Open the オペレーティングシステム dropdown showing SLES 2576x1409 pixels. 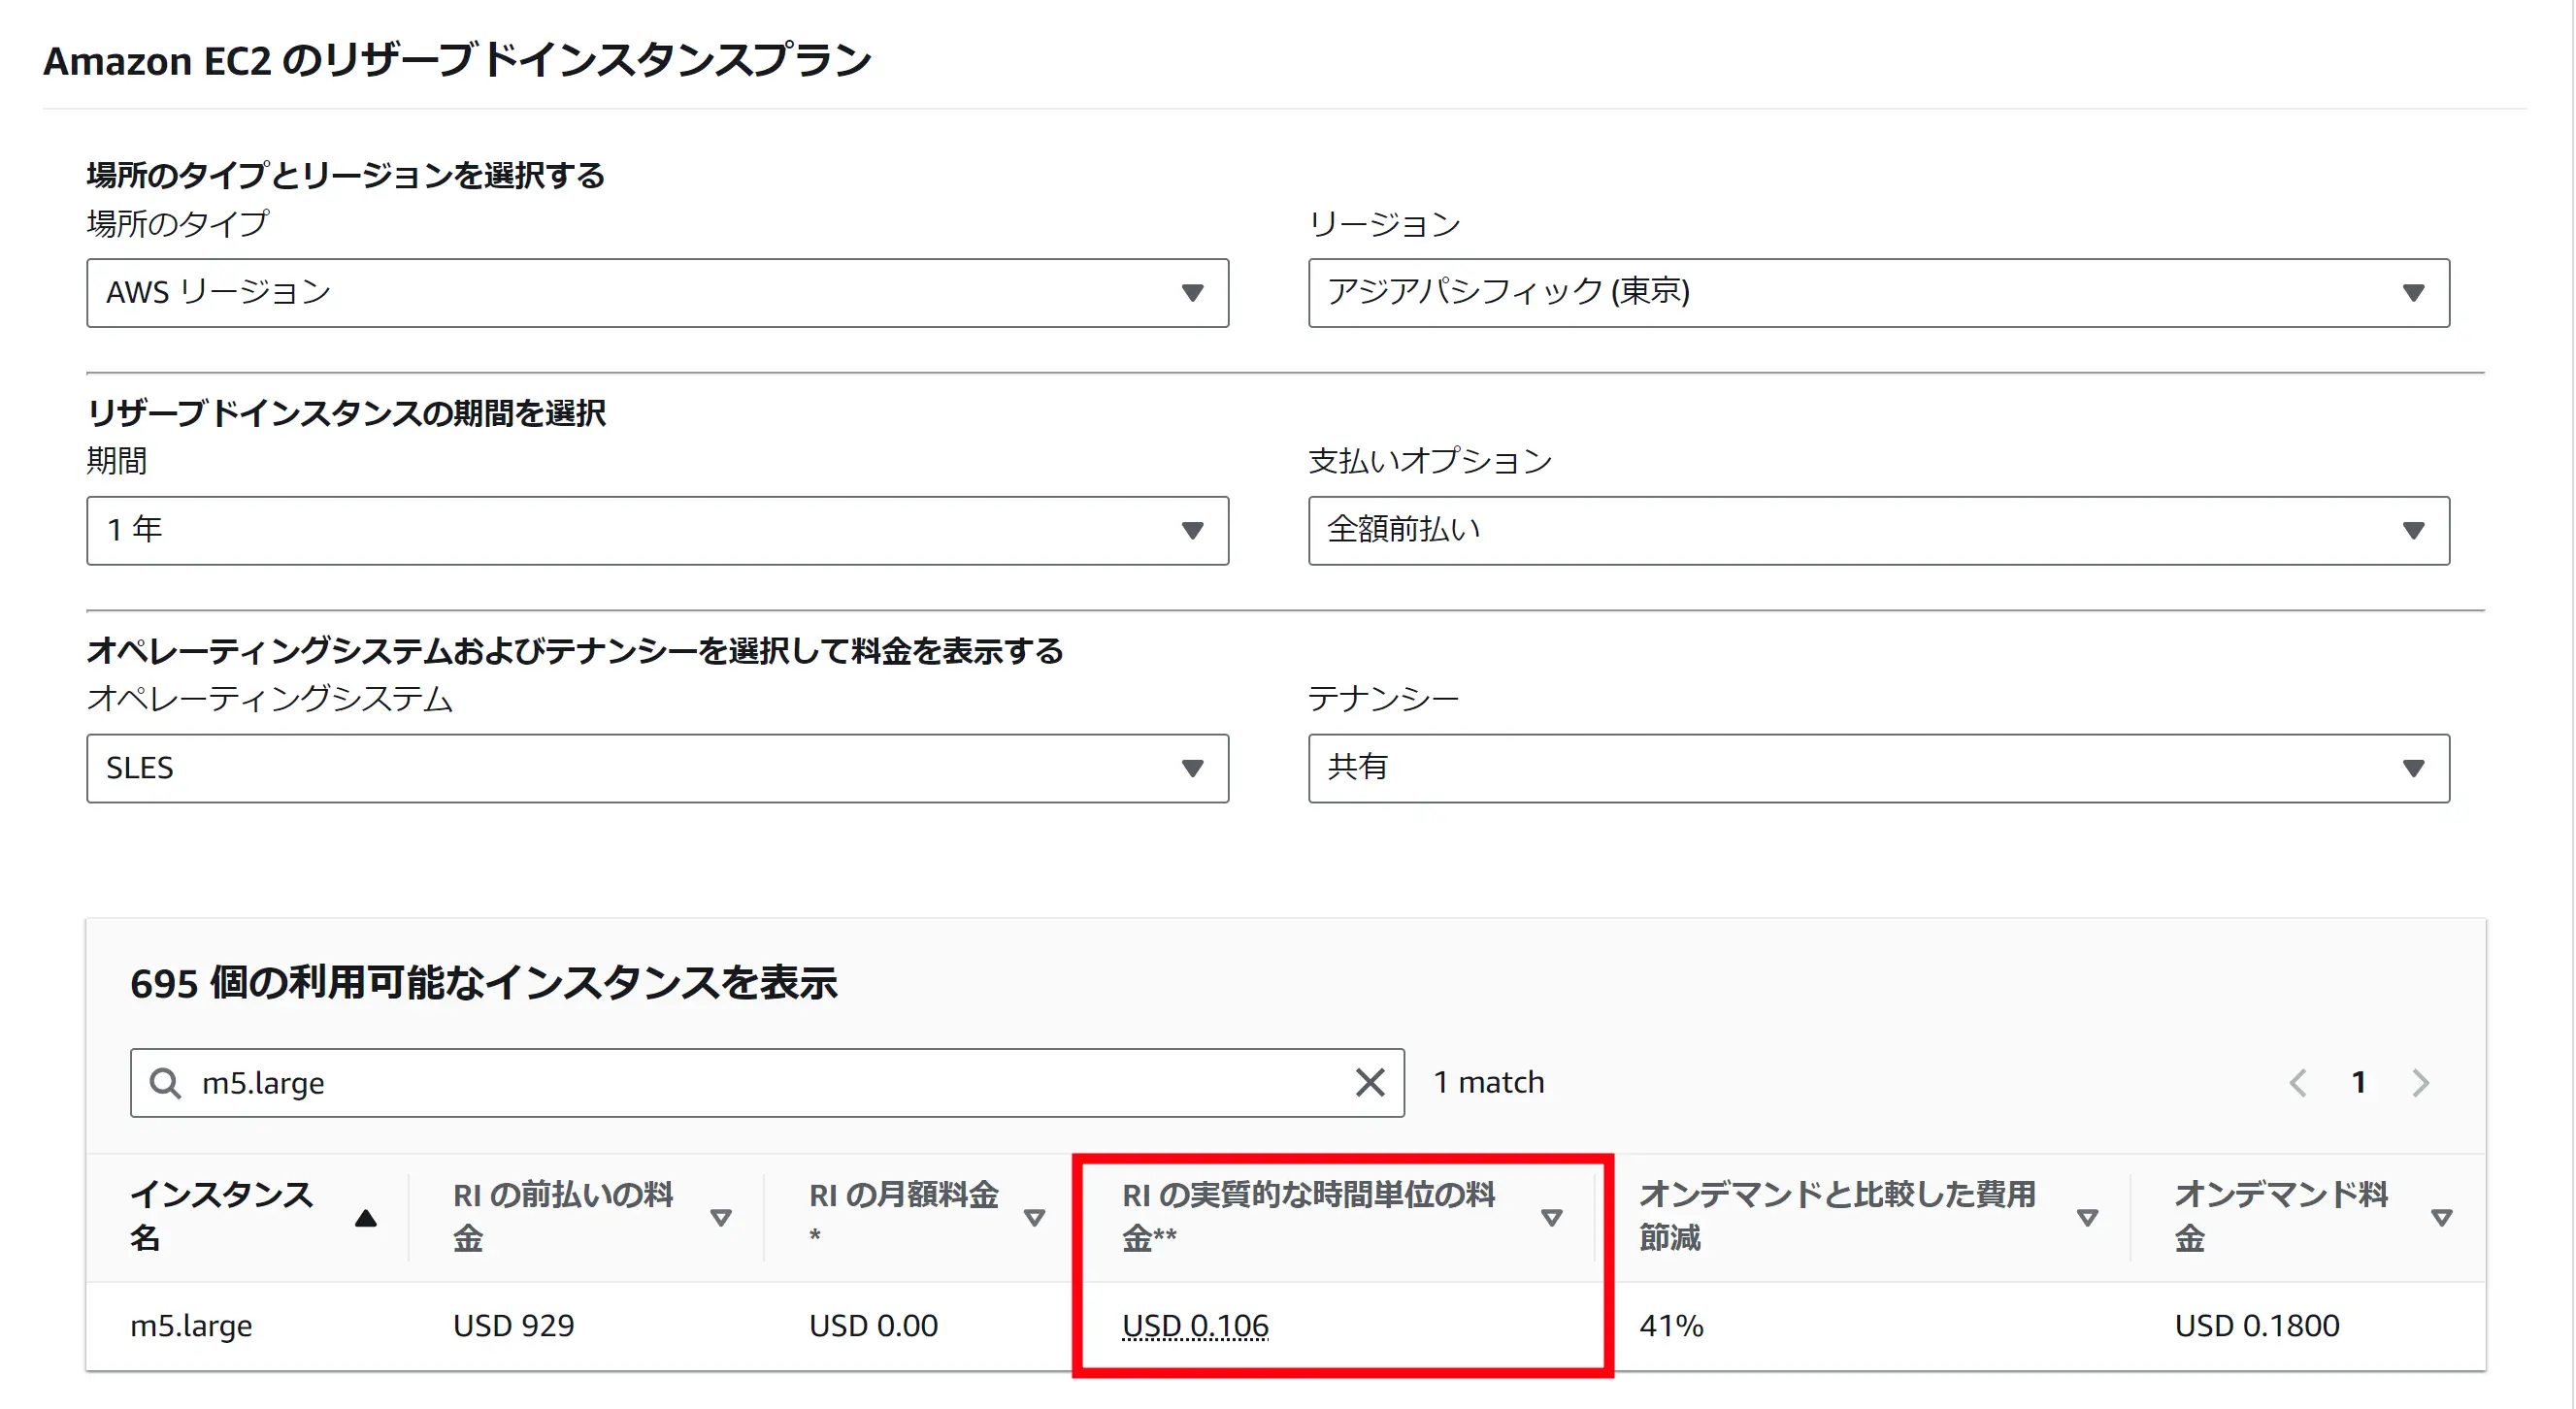(657, 769)
